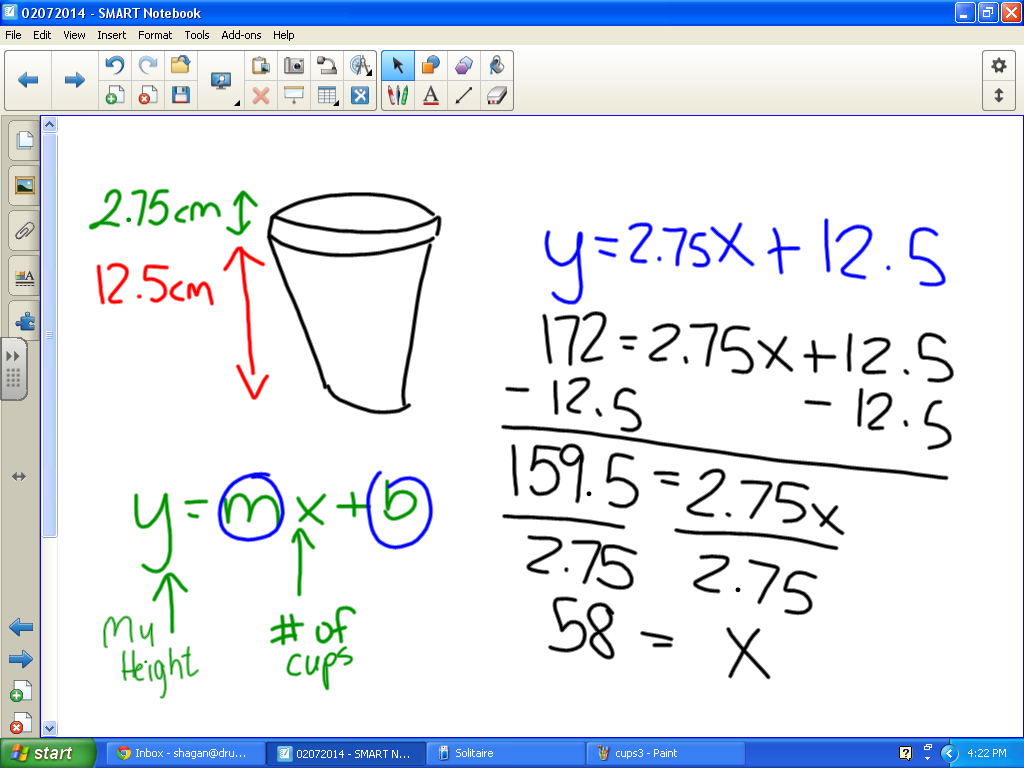Viewport: 1024px width, 768px height.
Task: Save the notebook file
Action: coord(181,95)
